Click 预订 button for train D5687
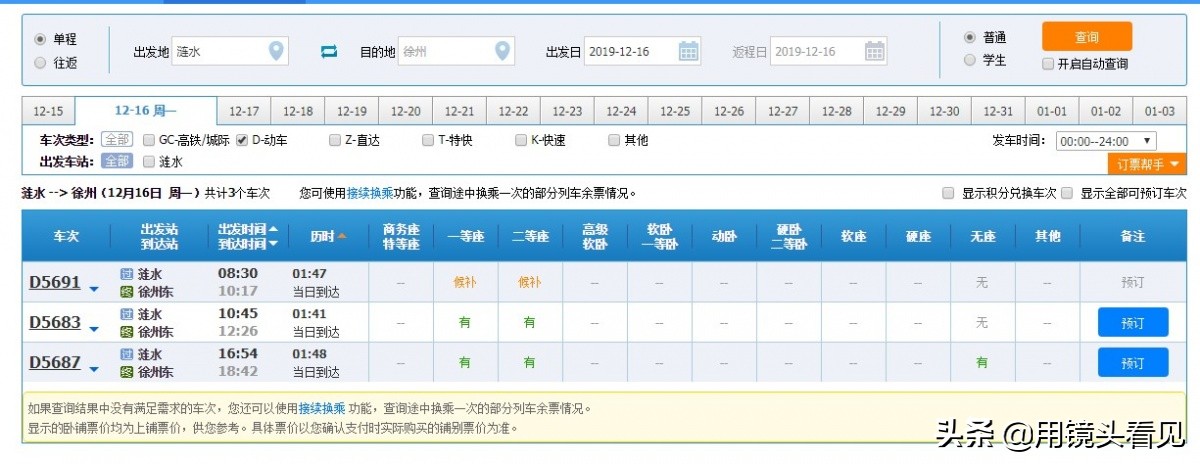 (1132, 362)
